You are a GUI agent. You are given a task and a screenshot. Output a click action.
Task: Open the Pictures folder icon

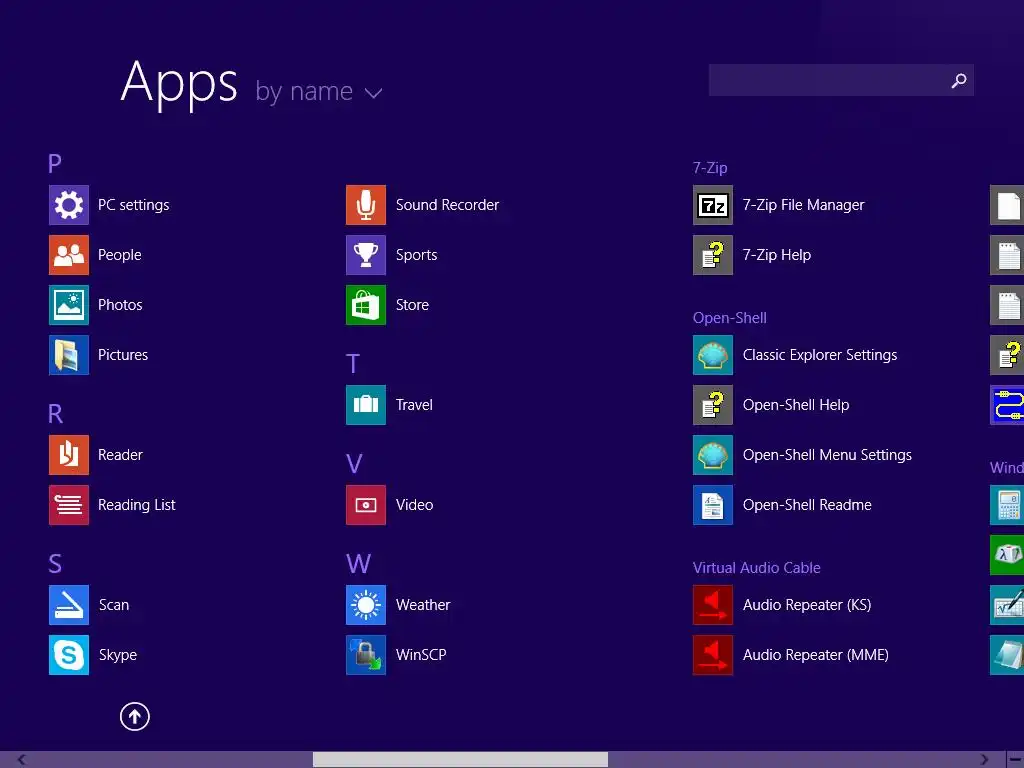click(x=69, y=355)
